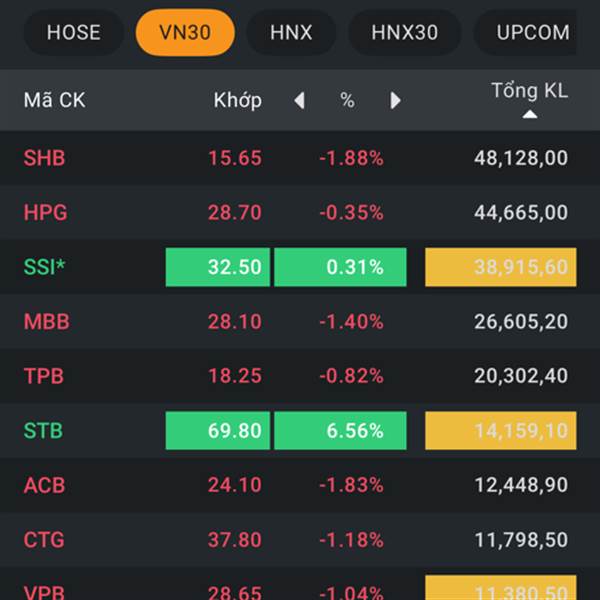The image size is (600, 600).
Task: Click the right arrow beside the % column
Action: click(x=396, y=100)
